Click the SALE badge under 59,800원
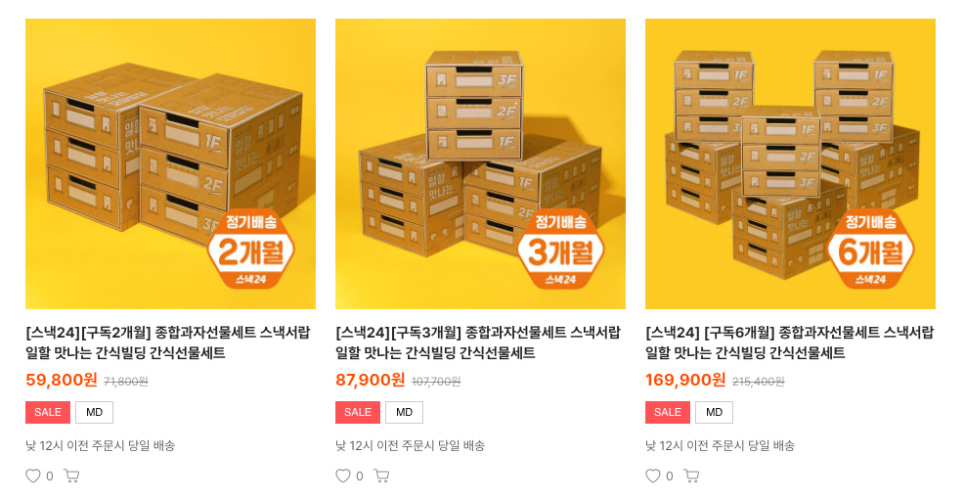Image resolution: width=966 pixels, height=501 pixels. coord(48,412)
